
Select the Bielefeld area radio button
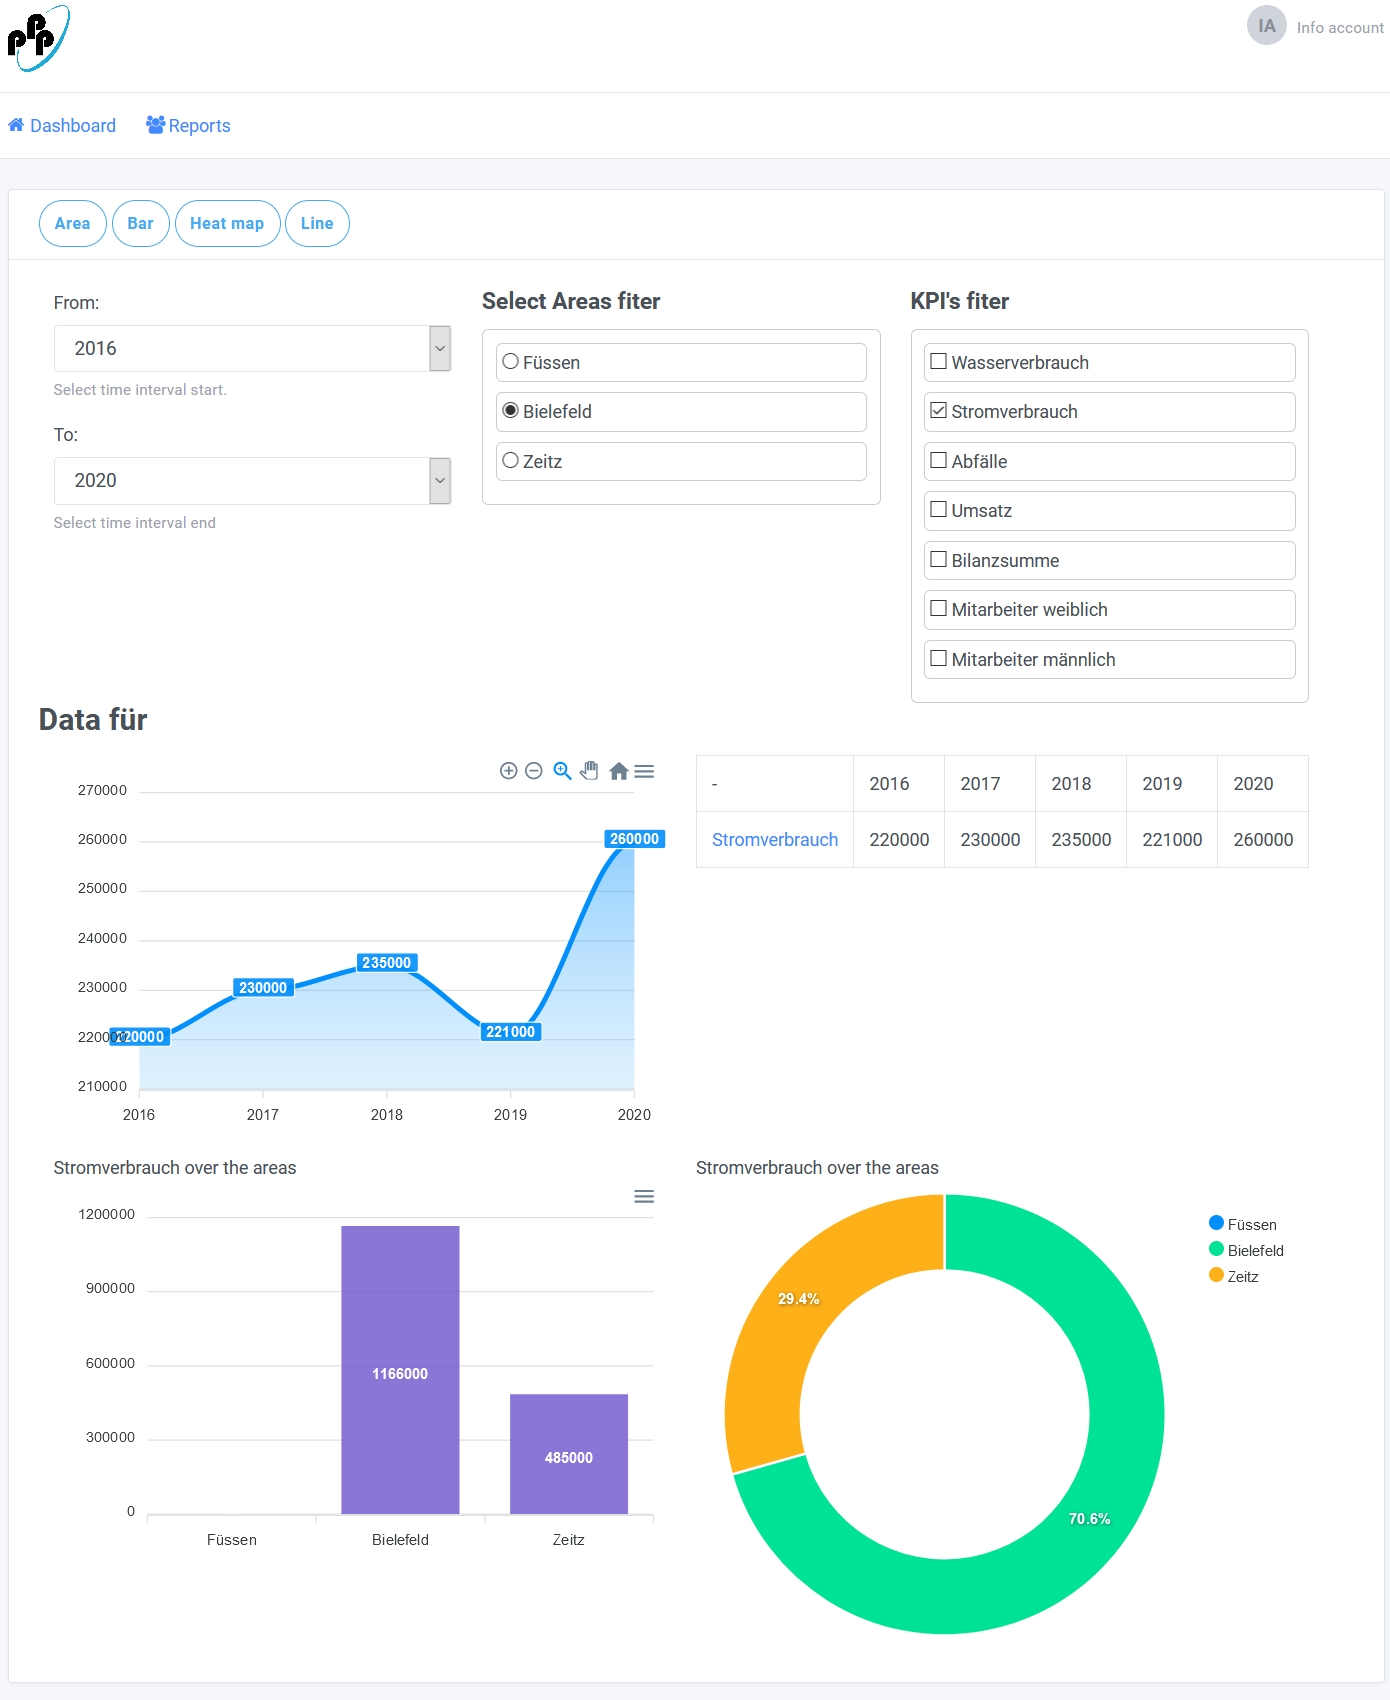pyautogui.click(x=511, y=411)
